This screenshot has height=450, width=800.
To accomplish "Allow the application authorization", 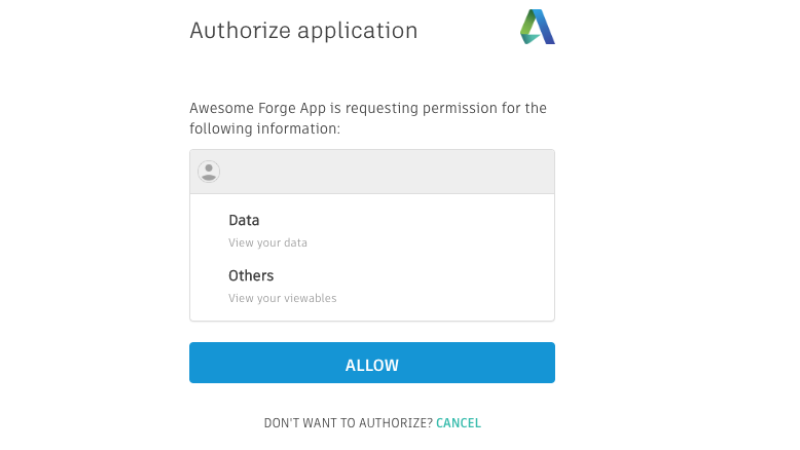I will [x=372, y=363].
